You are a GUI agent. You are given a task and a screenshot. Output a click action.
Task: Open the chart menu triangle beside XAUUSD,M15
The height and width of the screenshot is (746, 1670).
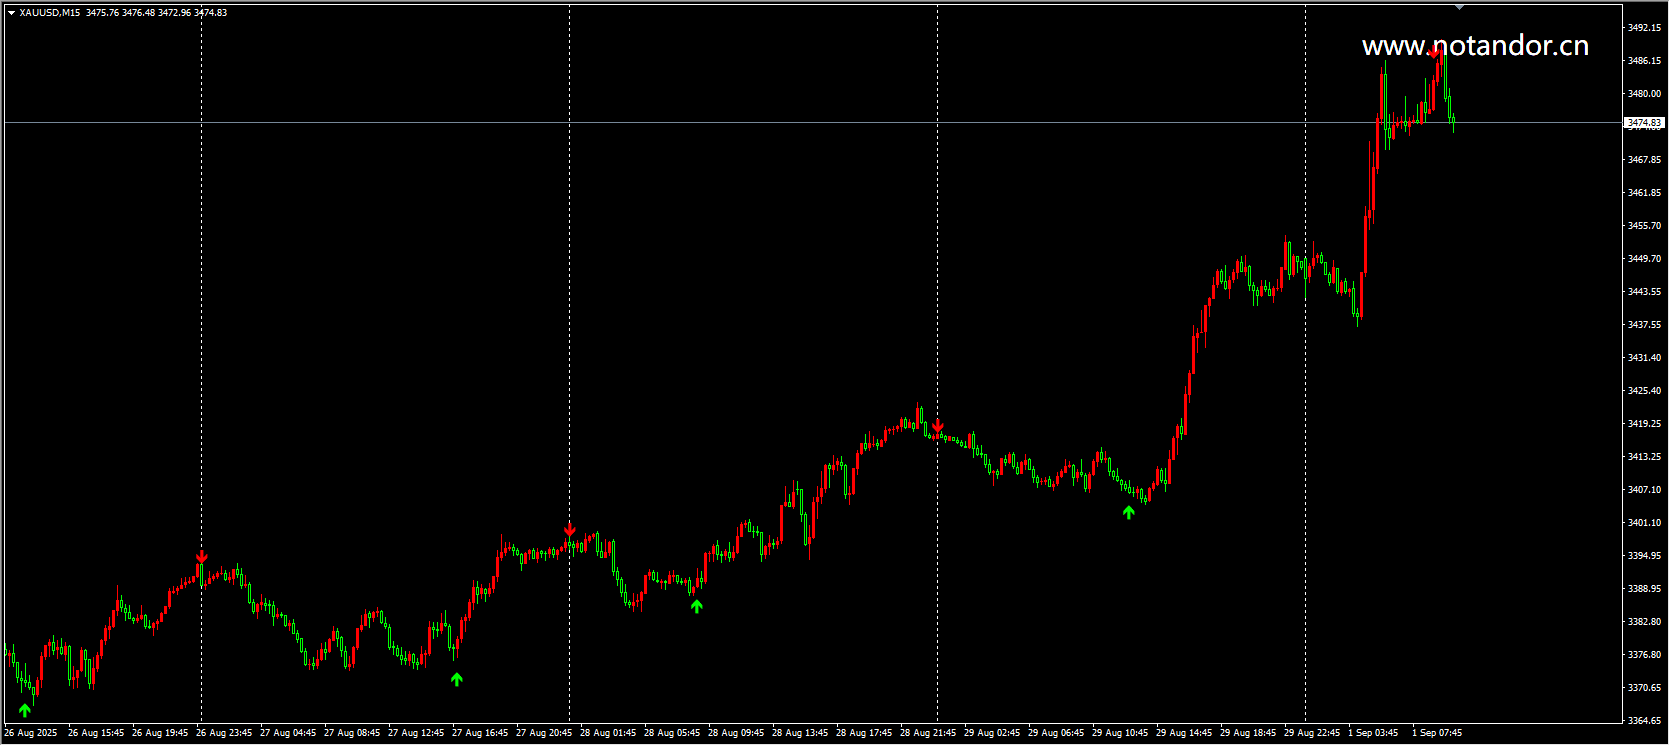click(x=11, y=13)
